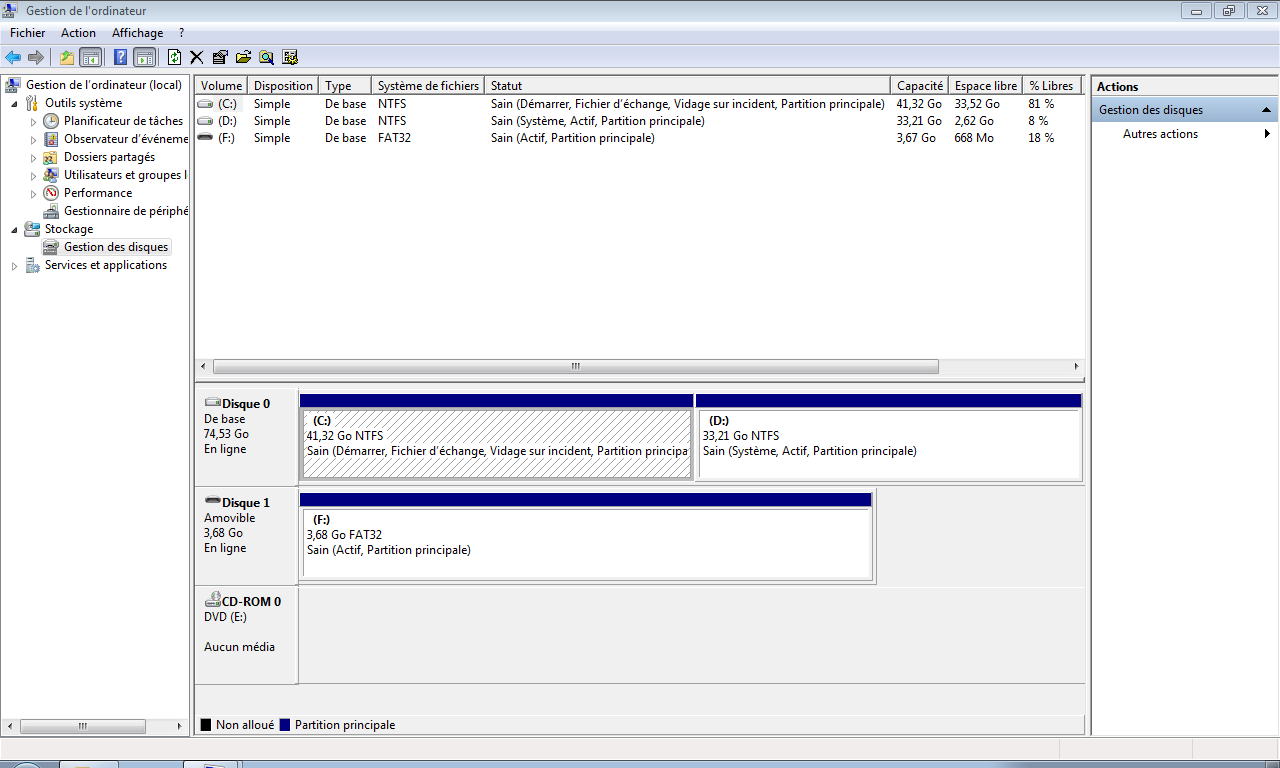1280x768 pixels.
Task: Select the (C:) partition block on Disque 0
Action: pyautogui.click(x=496, y=443)
